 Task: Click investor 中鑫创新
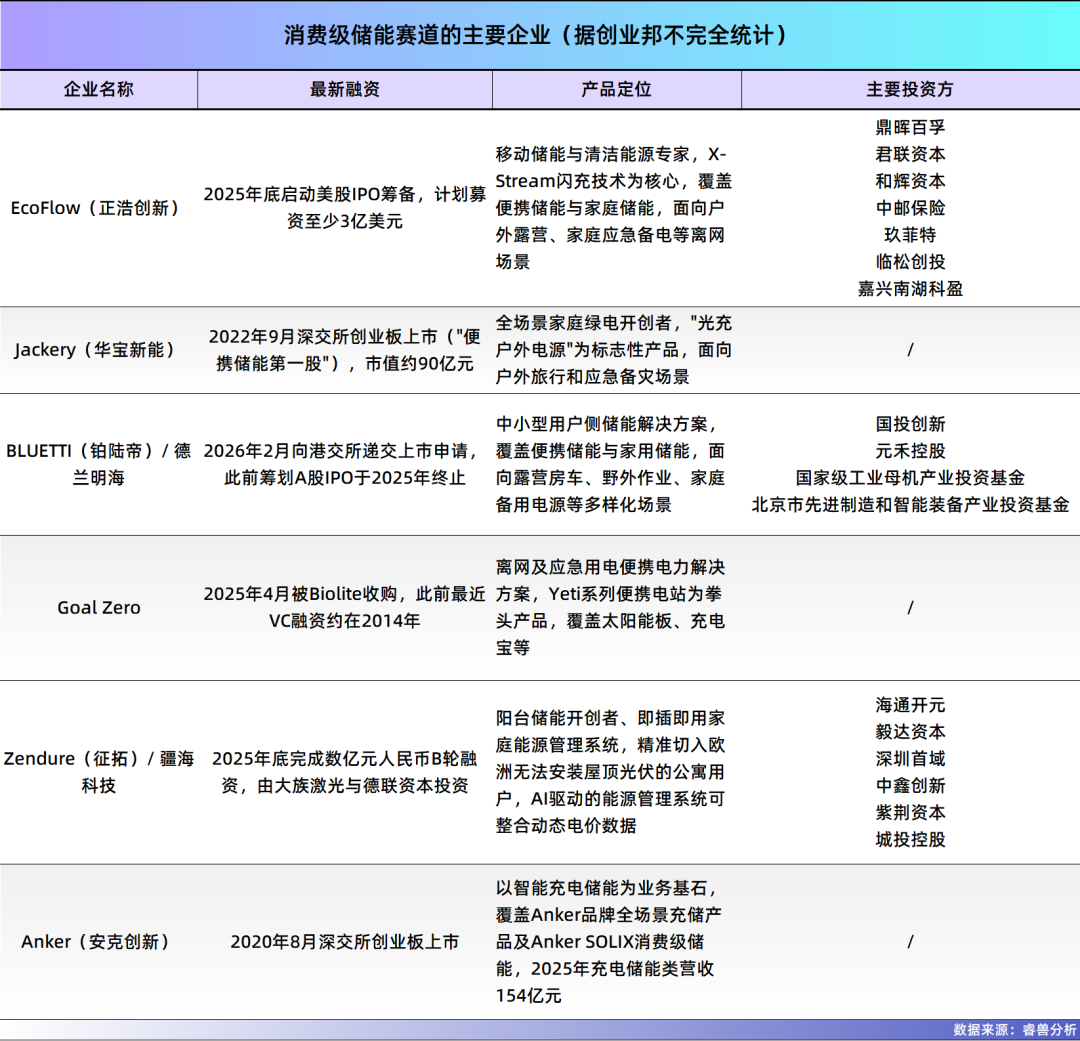click(910, 786)
